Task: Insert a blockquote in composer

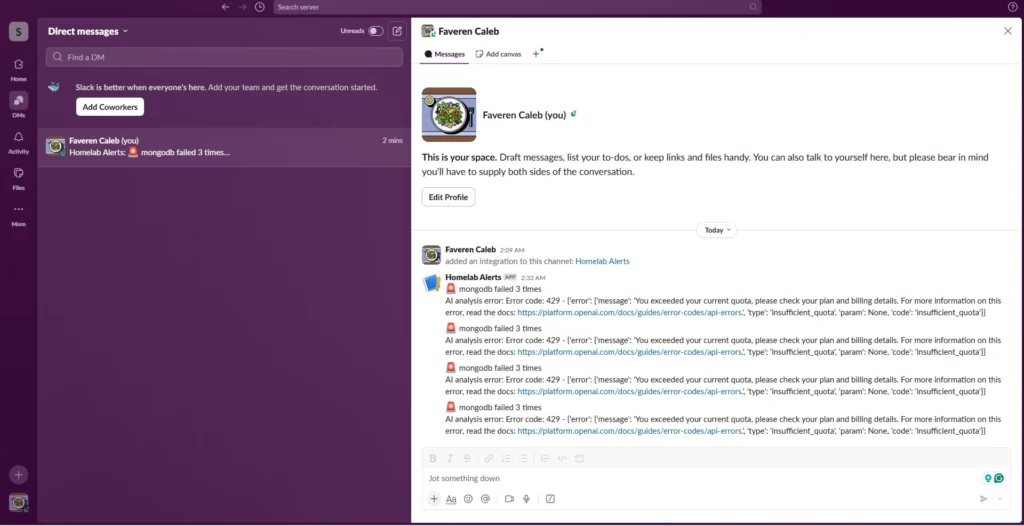Action: coord(545,459)
